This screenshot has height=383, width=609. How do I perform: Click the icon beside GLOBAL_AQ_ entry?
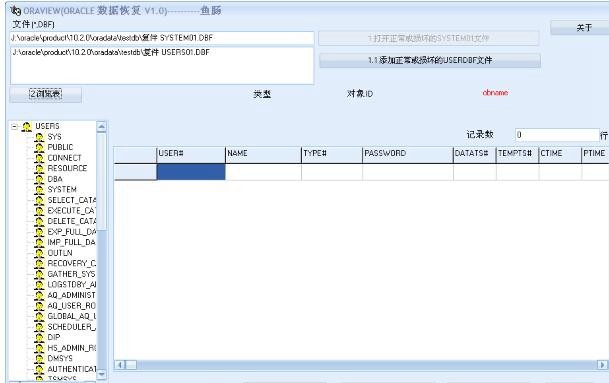point(39,316)
